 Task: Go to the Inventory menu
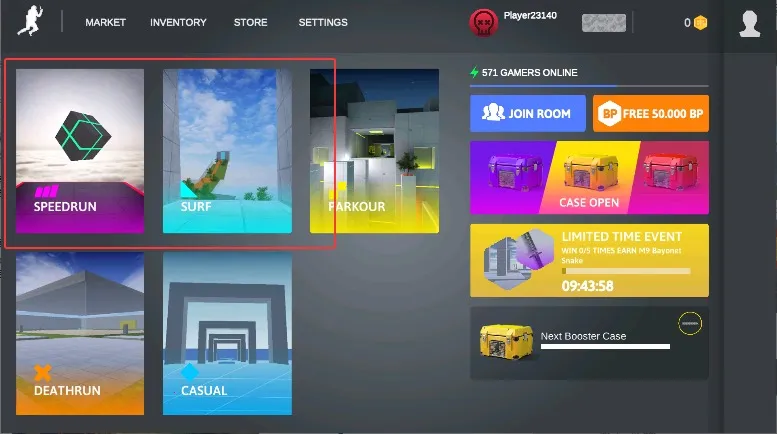(178, 22)
